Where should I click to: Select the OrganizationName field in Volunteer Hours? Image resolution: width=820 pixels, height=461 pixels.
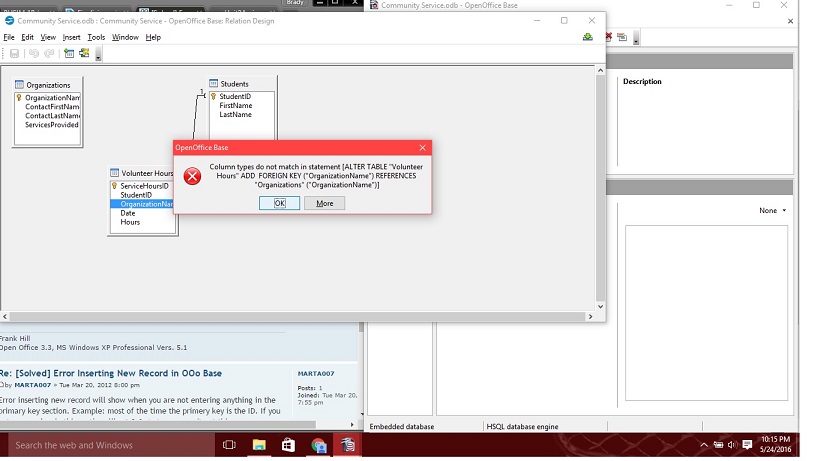142,204
